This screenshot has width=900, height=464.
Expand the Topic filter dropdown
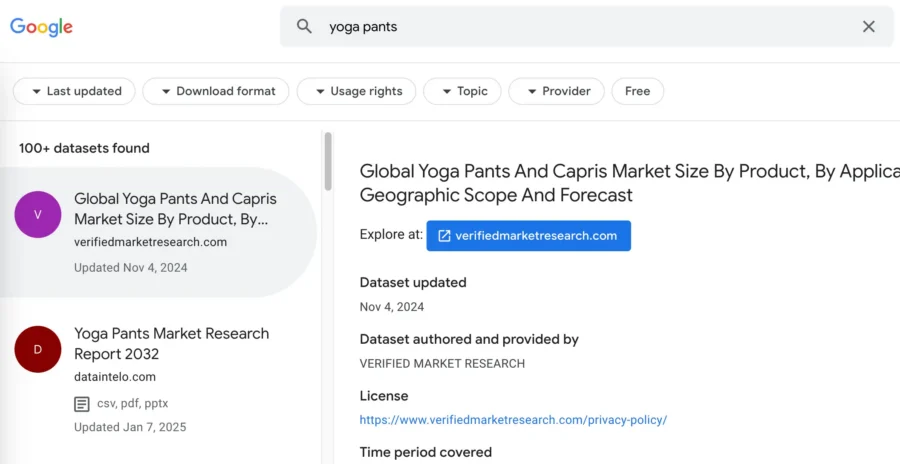(x=461, y=91)
